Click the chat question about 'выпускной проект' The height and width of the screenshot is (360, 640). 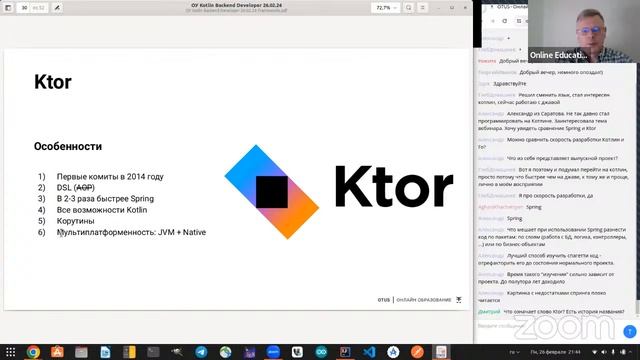(x=562, y=158)
